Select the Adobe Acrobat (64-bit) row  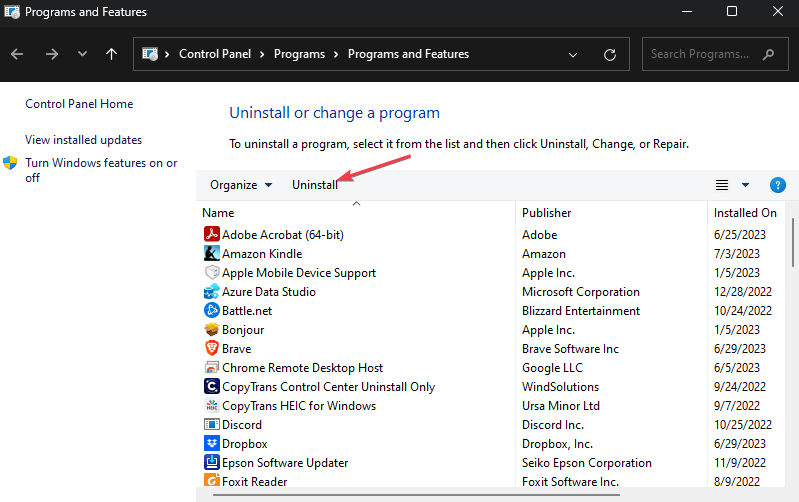[x=491, y=234]
